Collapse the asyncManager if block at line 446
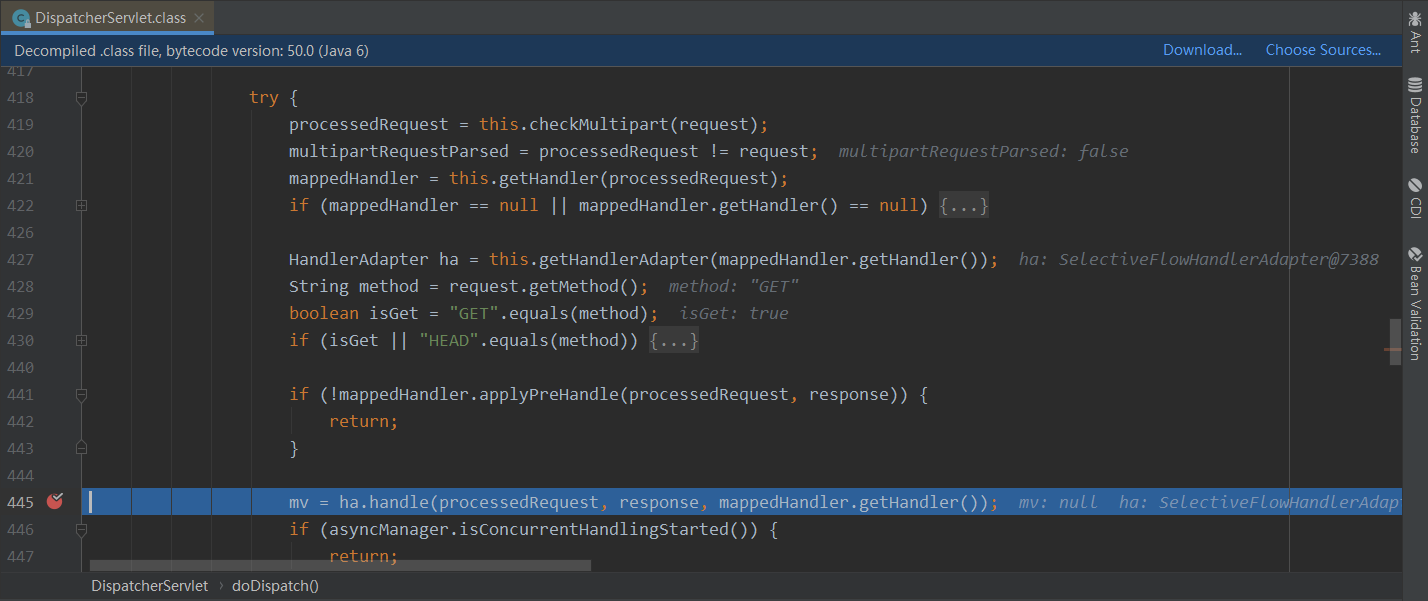Viewport: 1428px width, 601px height. click(81, 529)
